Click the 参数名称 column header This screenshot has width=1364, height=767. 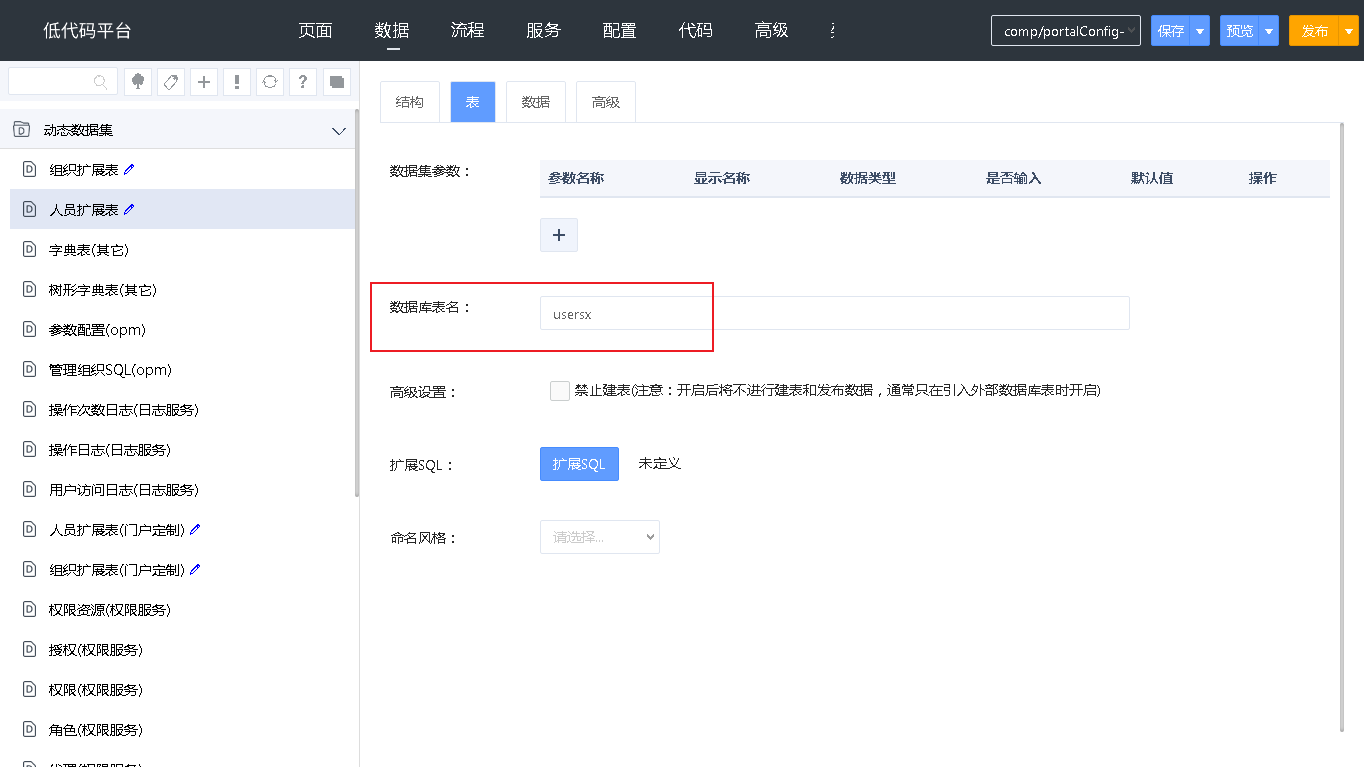click(x=576, y=178)
